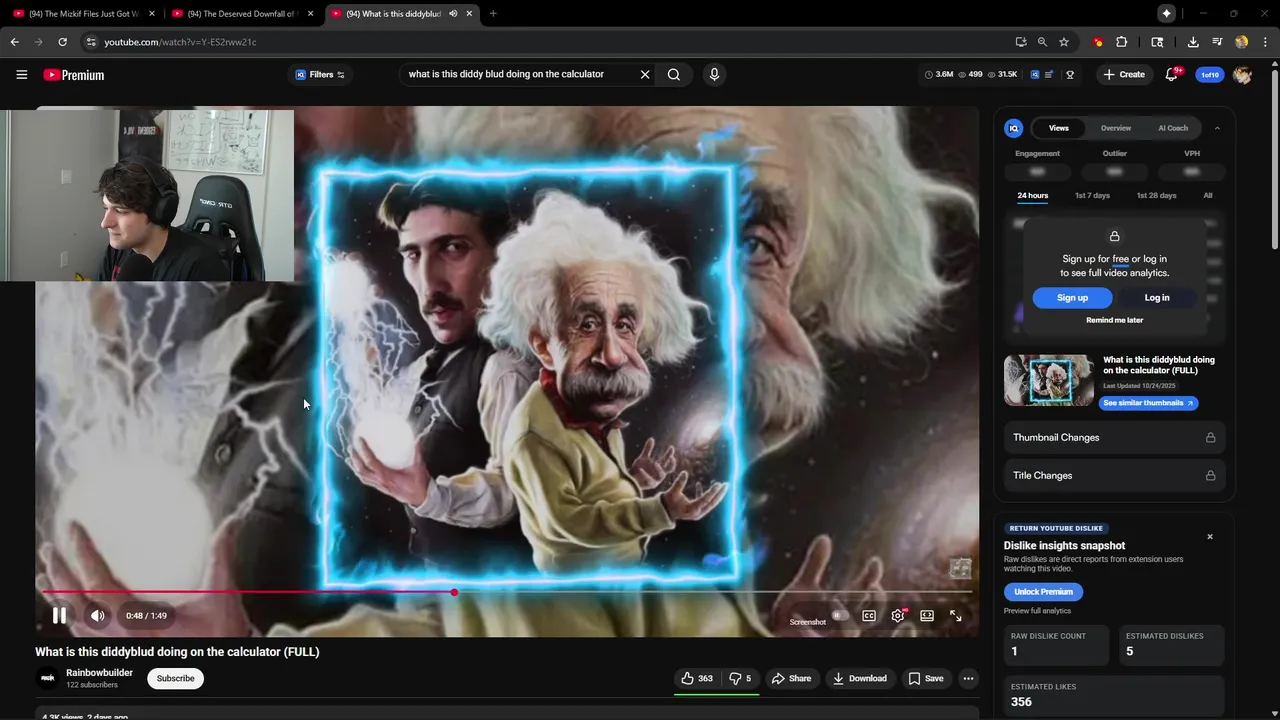Select the All time range tab
Screen dimensions: 1280x720
(1208, 196)
